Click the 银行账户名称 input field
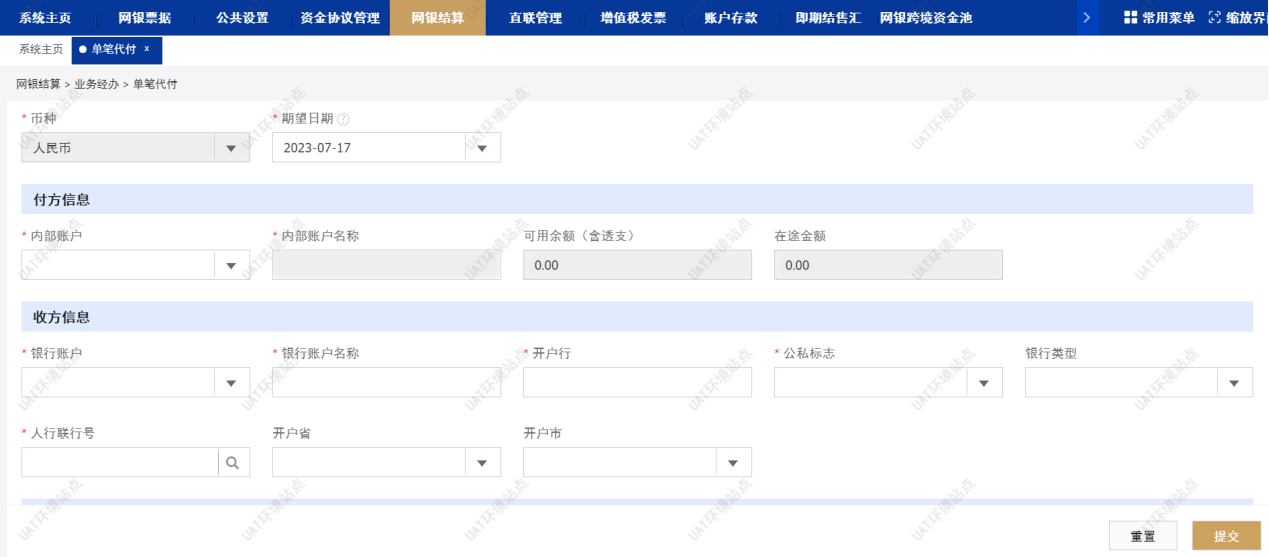This screenshot has width=1269, height=557. point(386,383)
